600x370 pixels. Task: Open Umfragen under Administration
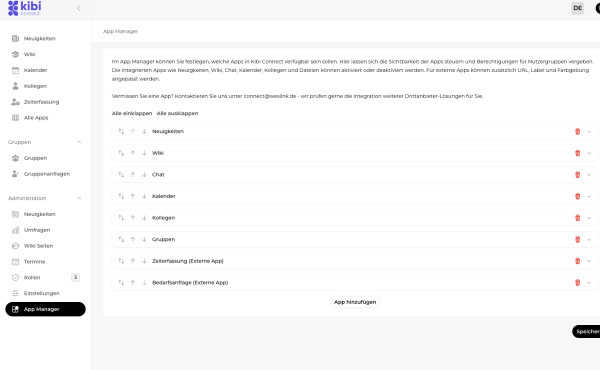click(x=45, y=230)
